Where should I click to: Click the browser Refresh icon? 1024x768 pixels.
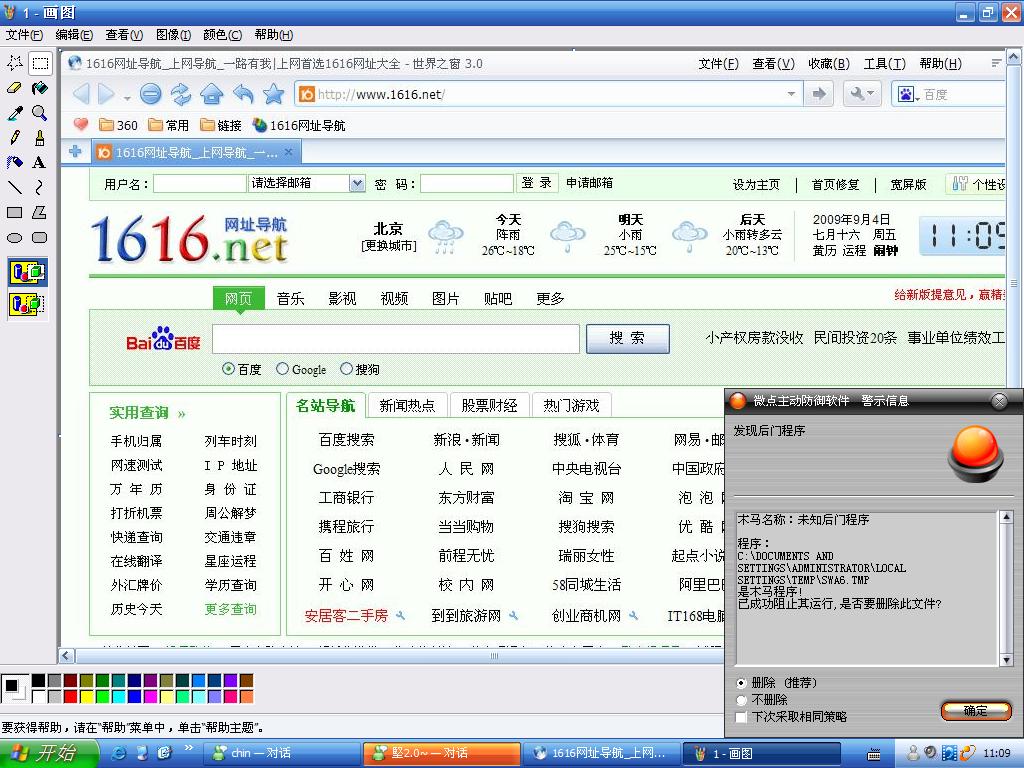pos(181,95)
